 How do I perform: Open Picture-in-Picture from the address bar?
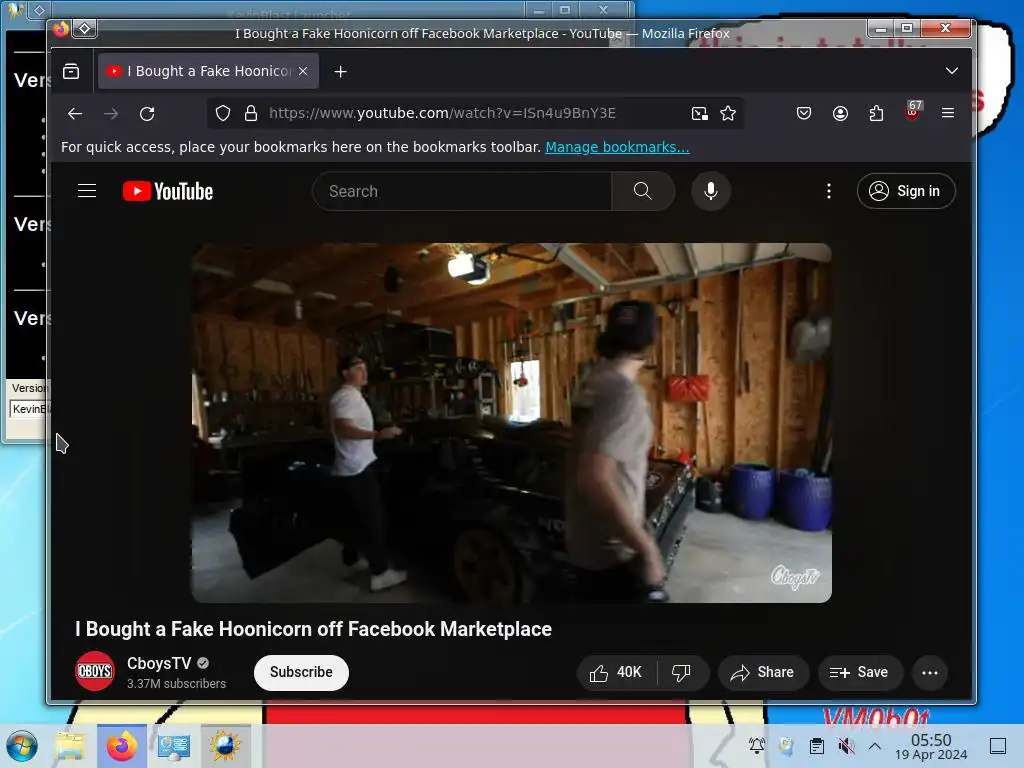(699, 113)
